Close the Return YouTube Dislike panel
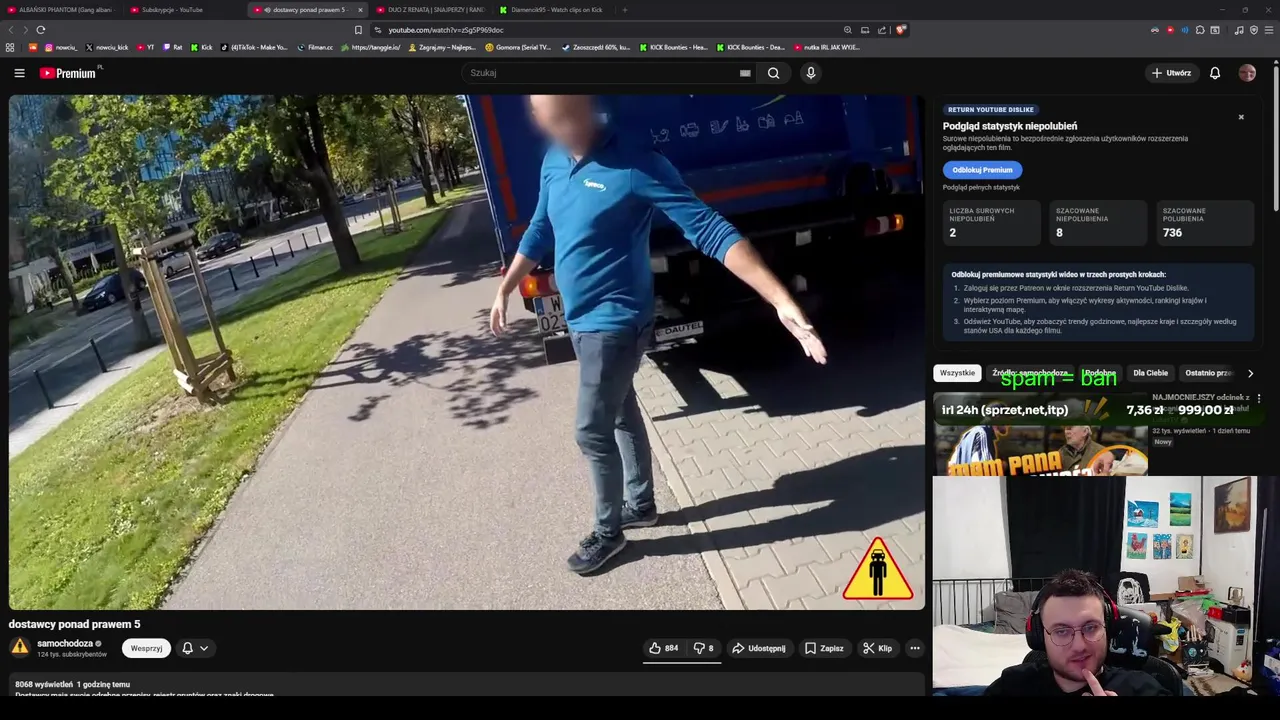Screen dimensions: 1280x720 (x=1241, y=117)
